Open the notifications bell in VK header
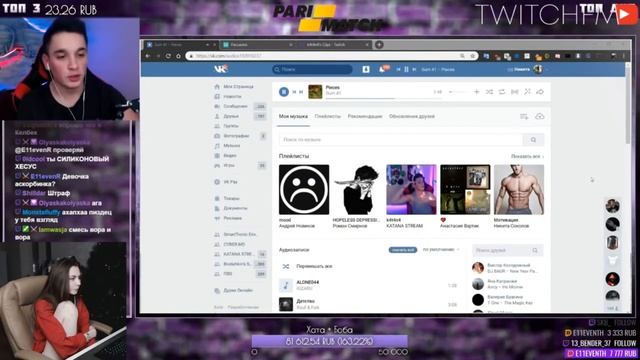The height and width of the screenshot is (360, 640). coord(382,69)
